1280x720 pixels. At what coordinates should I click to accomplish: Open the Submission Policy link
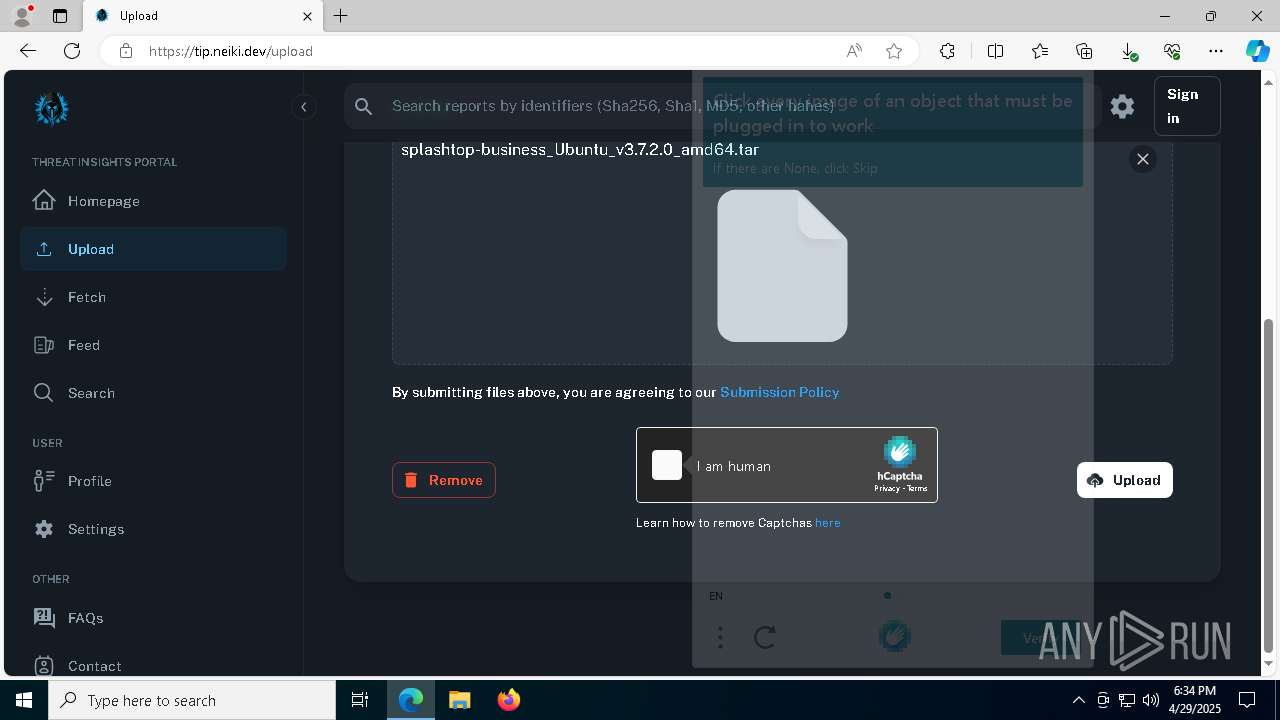click(779, 392)
